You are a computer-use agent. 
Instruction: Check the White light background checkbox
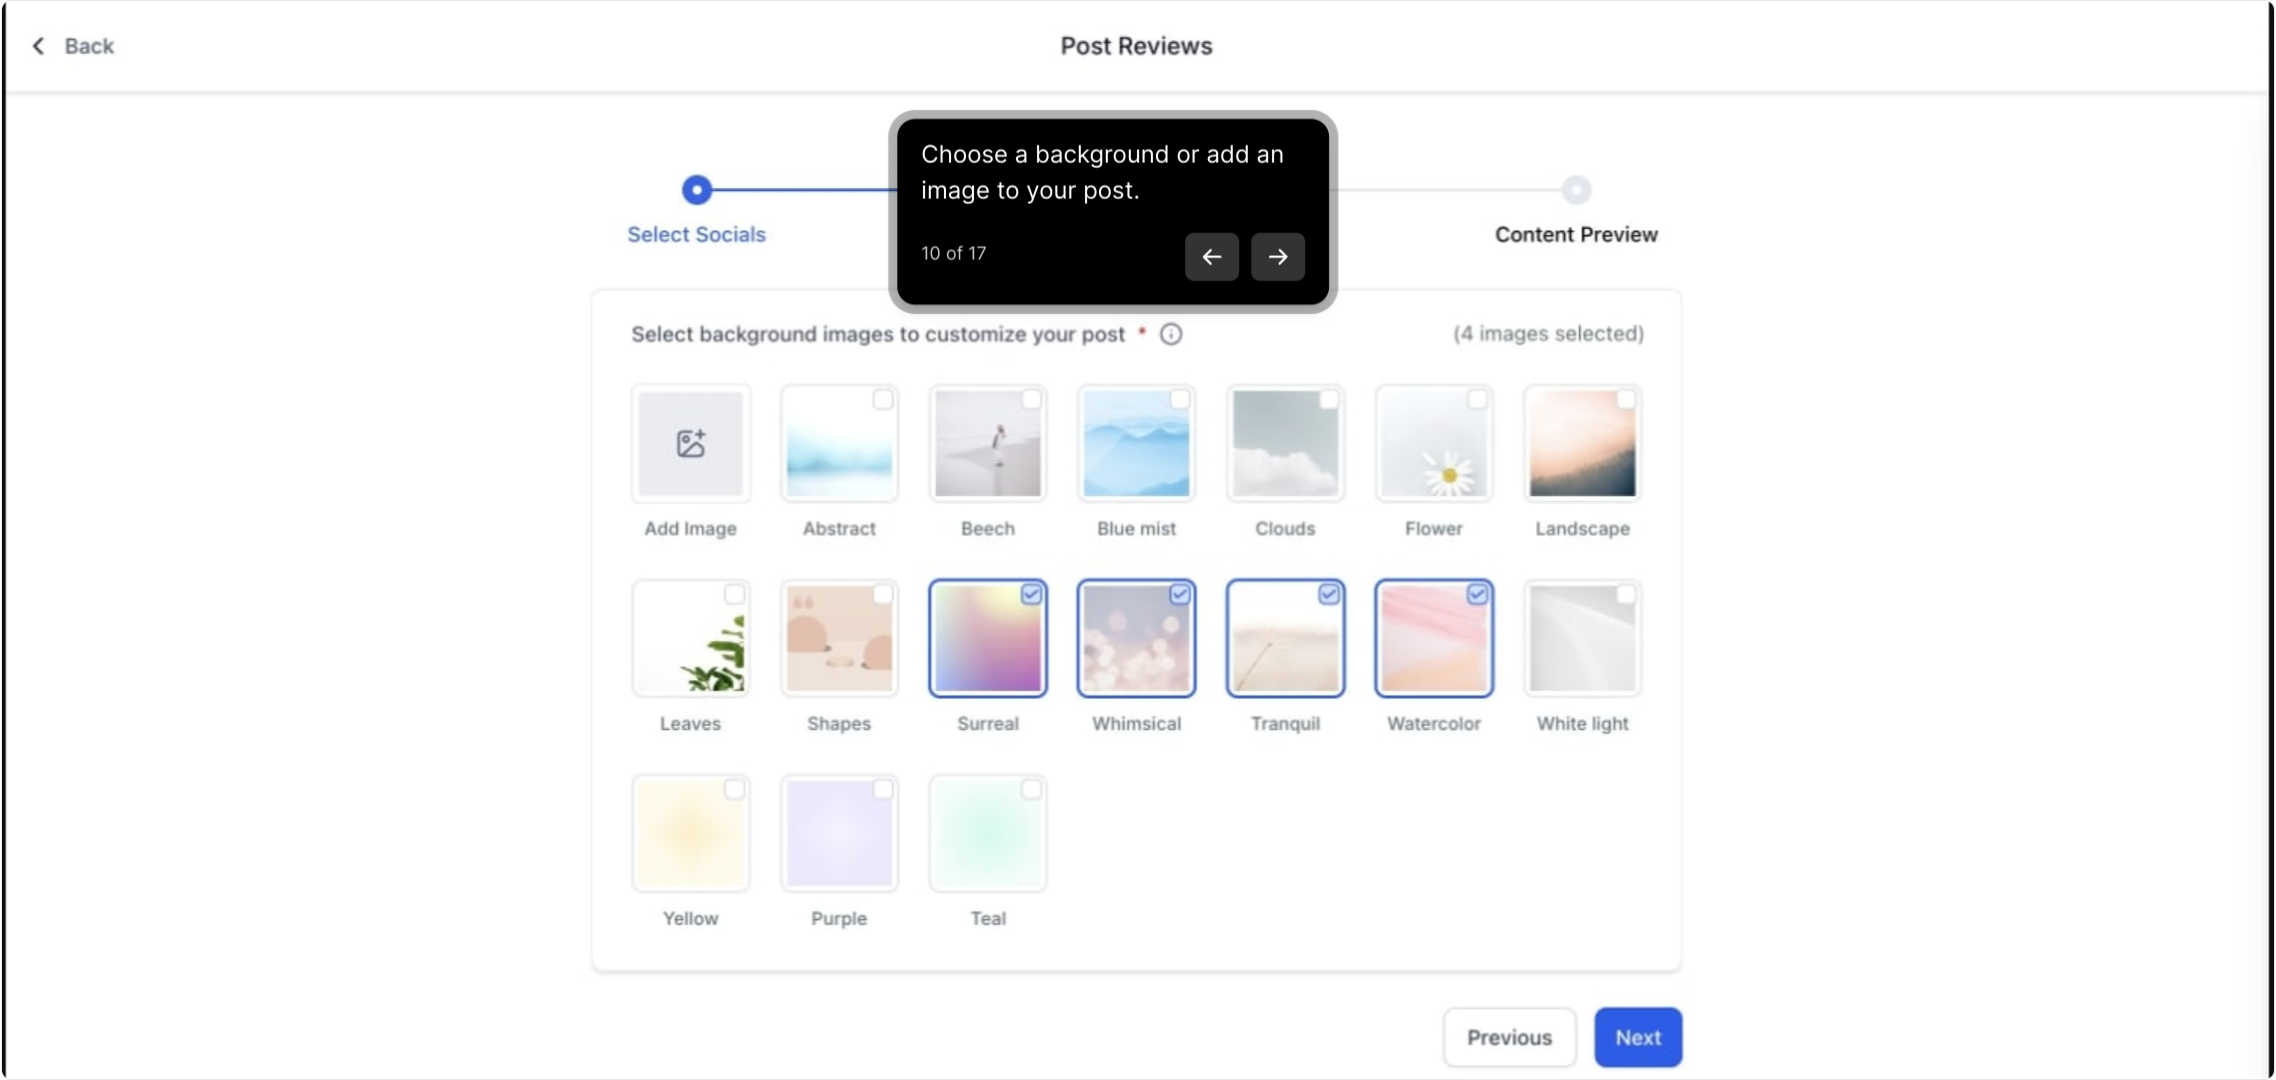tap(1626, 595)
